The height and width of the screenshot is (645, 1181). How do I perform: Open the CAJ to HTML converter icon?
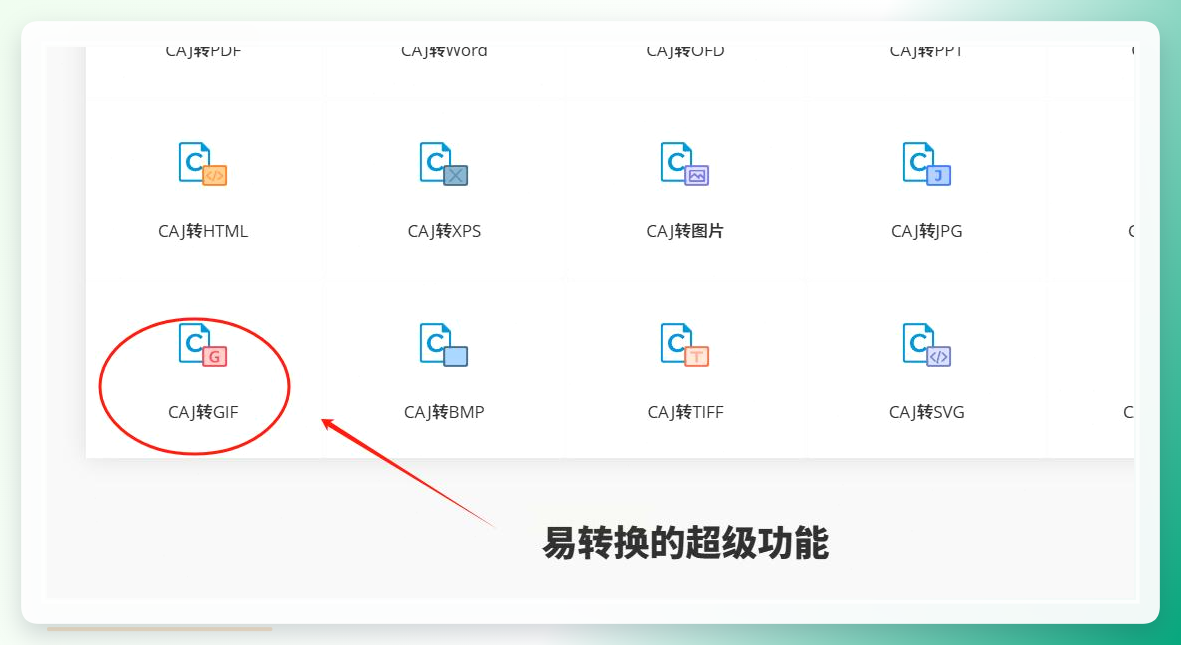(x=203, y=164)
